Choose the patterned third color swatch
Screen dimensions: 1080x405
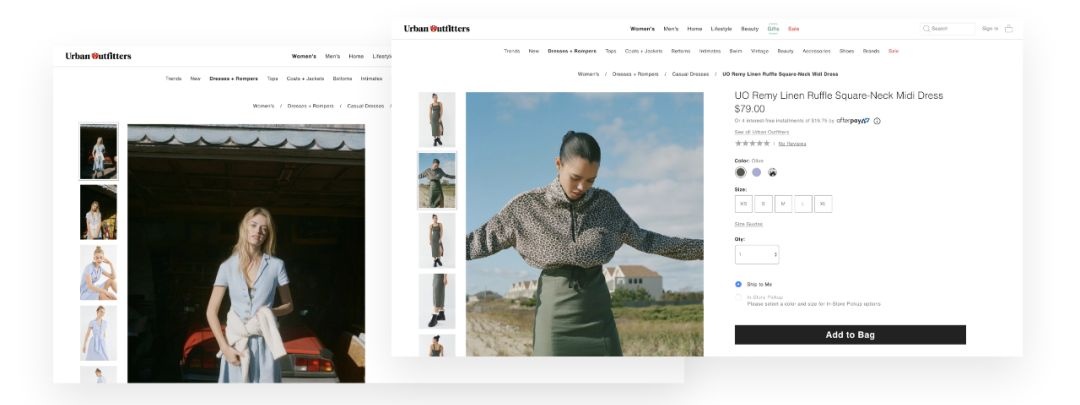(772, 172)
